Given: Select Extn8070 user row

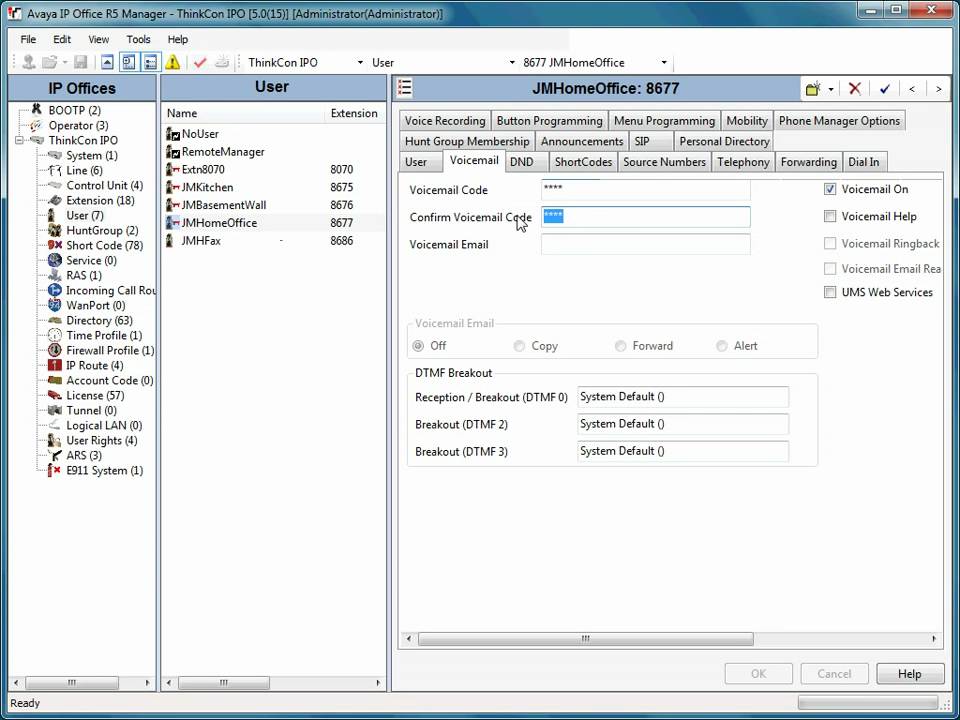Looking at the screenshot, I should pos(273,170).
